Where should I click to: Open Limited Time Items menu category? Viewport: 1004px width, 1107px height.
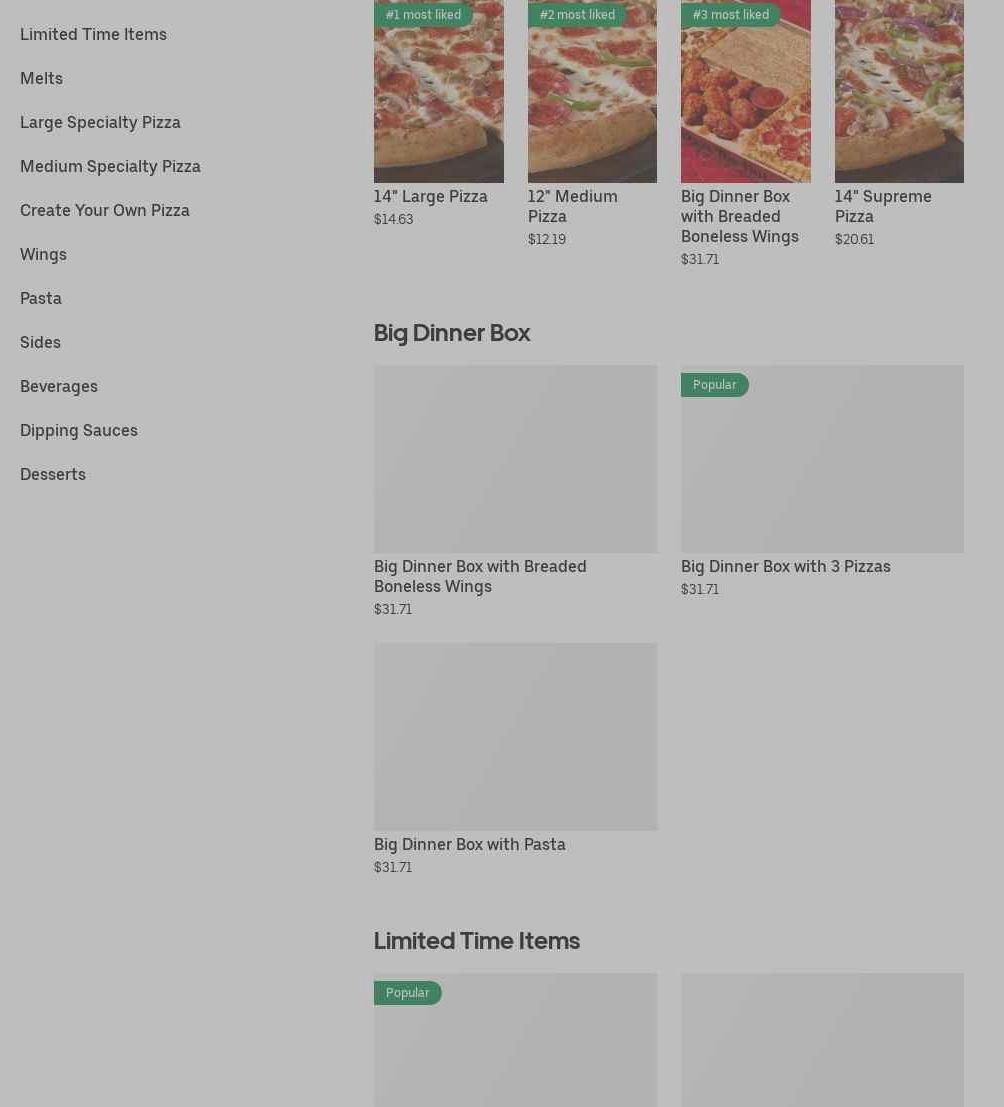click(x=93, y=34)
